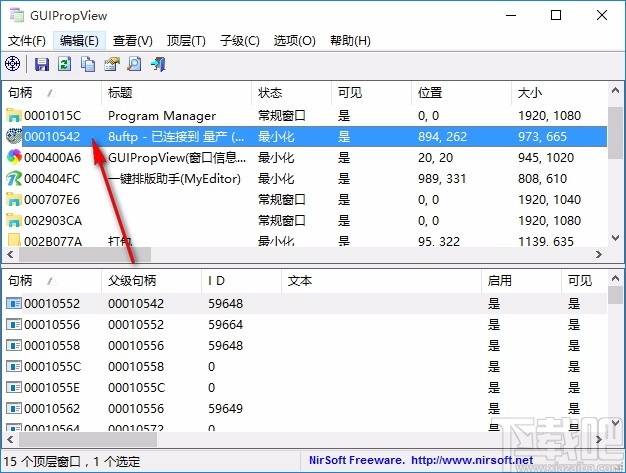This screenshot has width=626, height=473.
Task: Sort top list by 大小 column header
Action: click(x=559, y=93)
